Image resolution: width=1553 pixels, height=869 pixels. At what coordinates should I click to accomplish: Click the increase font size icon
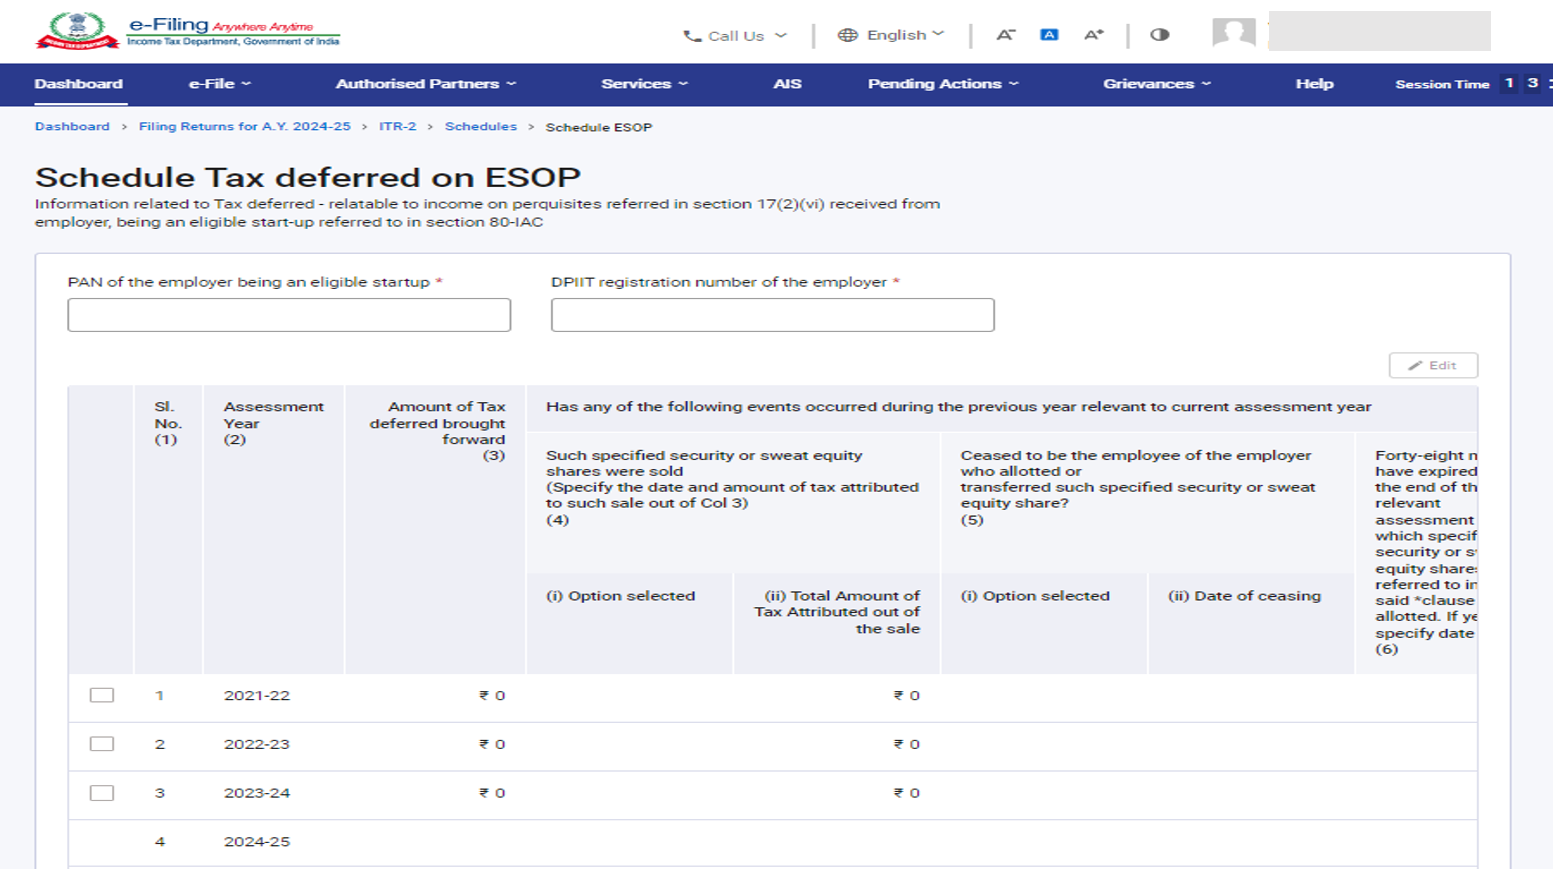click(x=1093, y=35)
